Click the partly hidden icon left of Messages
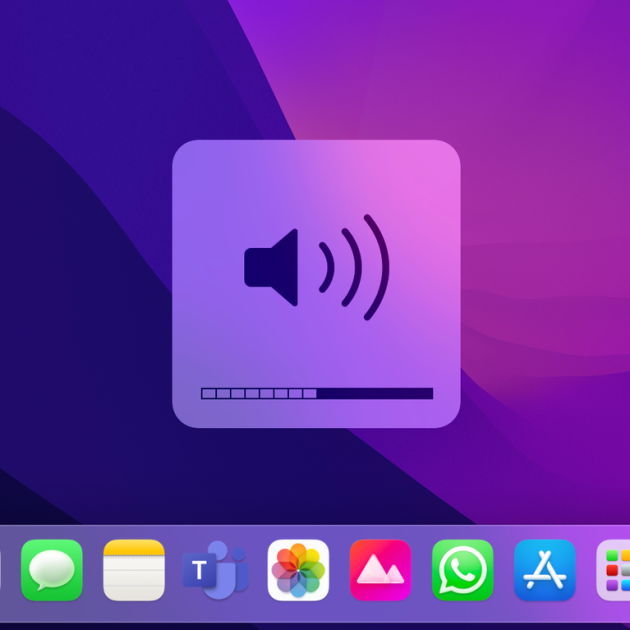This screenshot has width=630, height=630. pos(2,570)
